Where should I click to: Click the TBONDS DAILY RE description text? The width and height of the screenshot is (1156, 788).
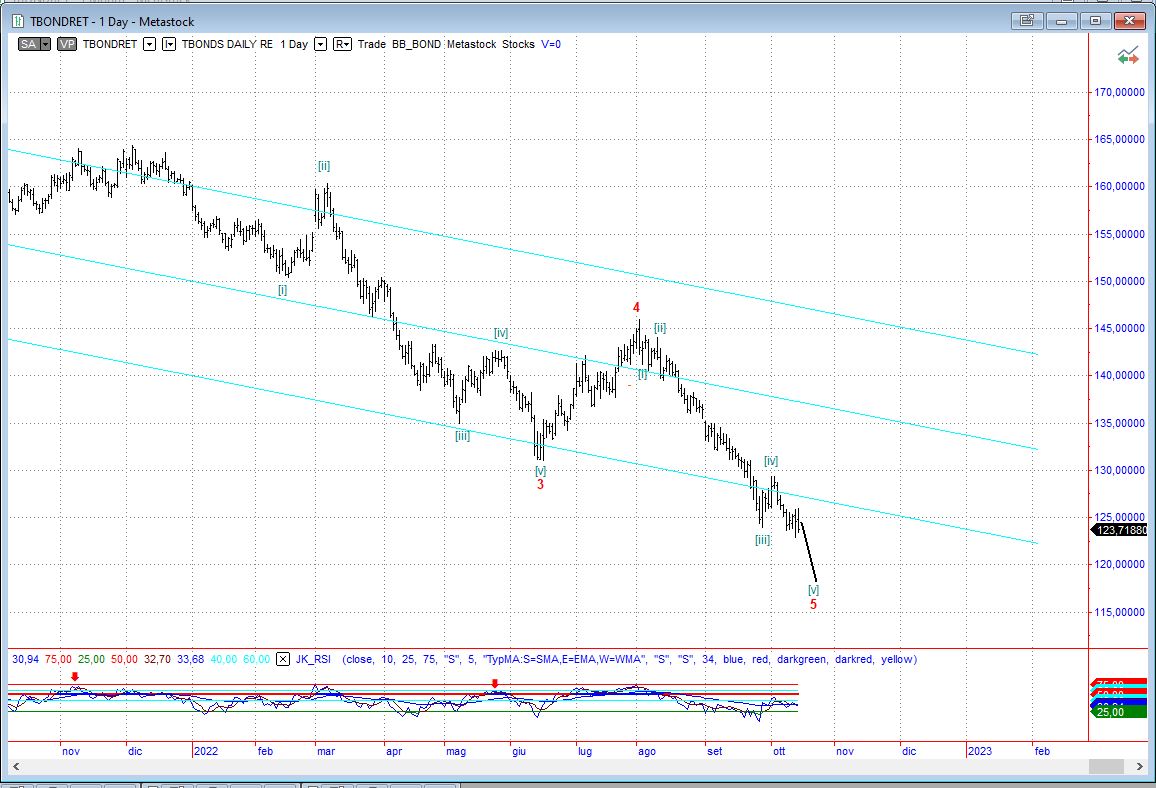tap(227, 44)
